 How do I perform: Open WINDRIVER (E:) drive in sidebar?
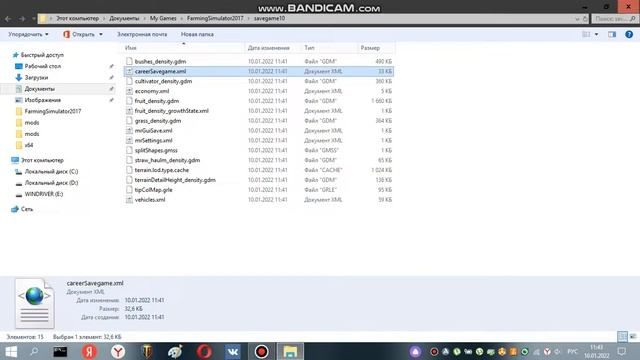pyautogui.click(x=44, y=194)
